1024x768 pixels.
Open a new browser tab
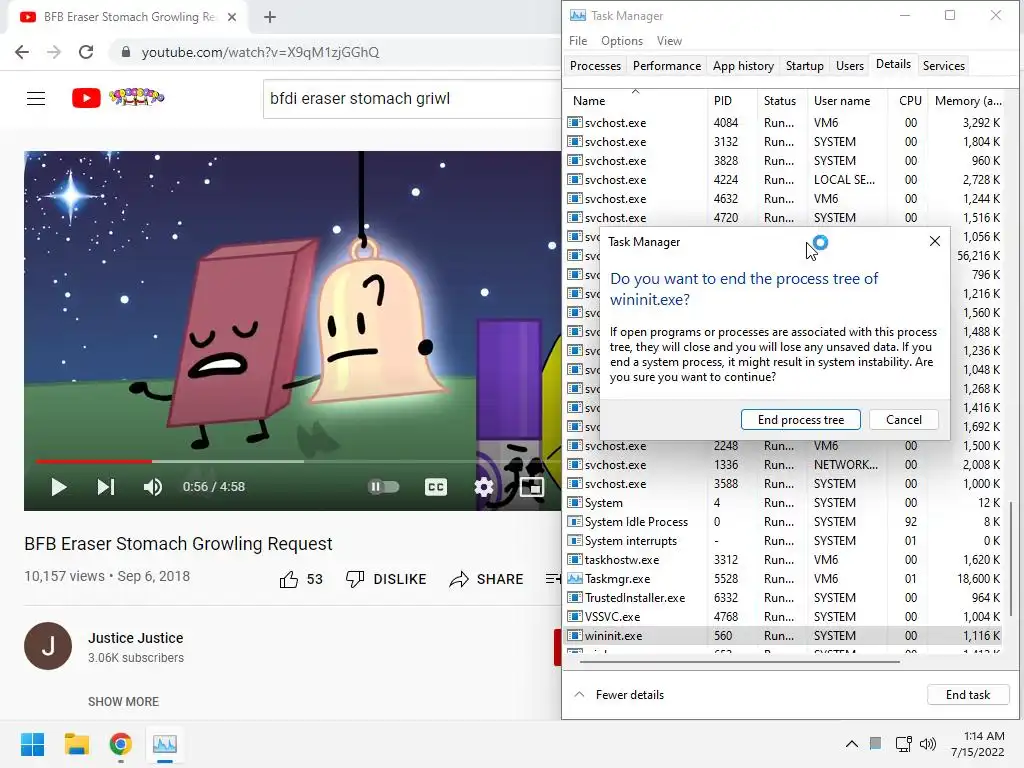(270, 17)
